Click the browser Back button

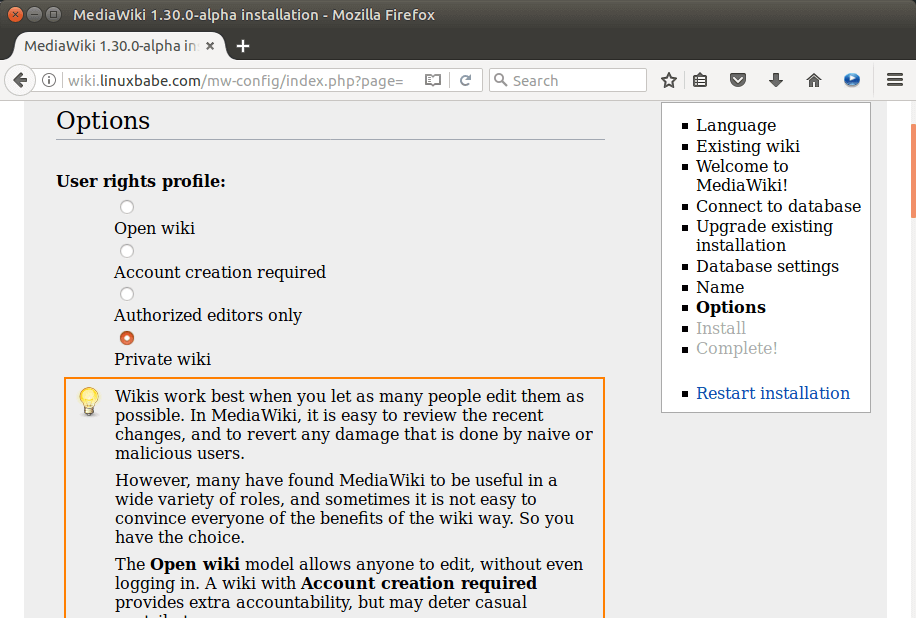[19, 81]
